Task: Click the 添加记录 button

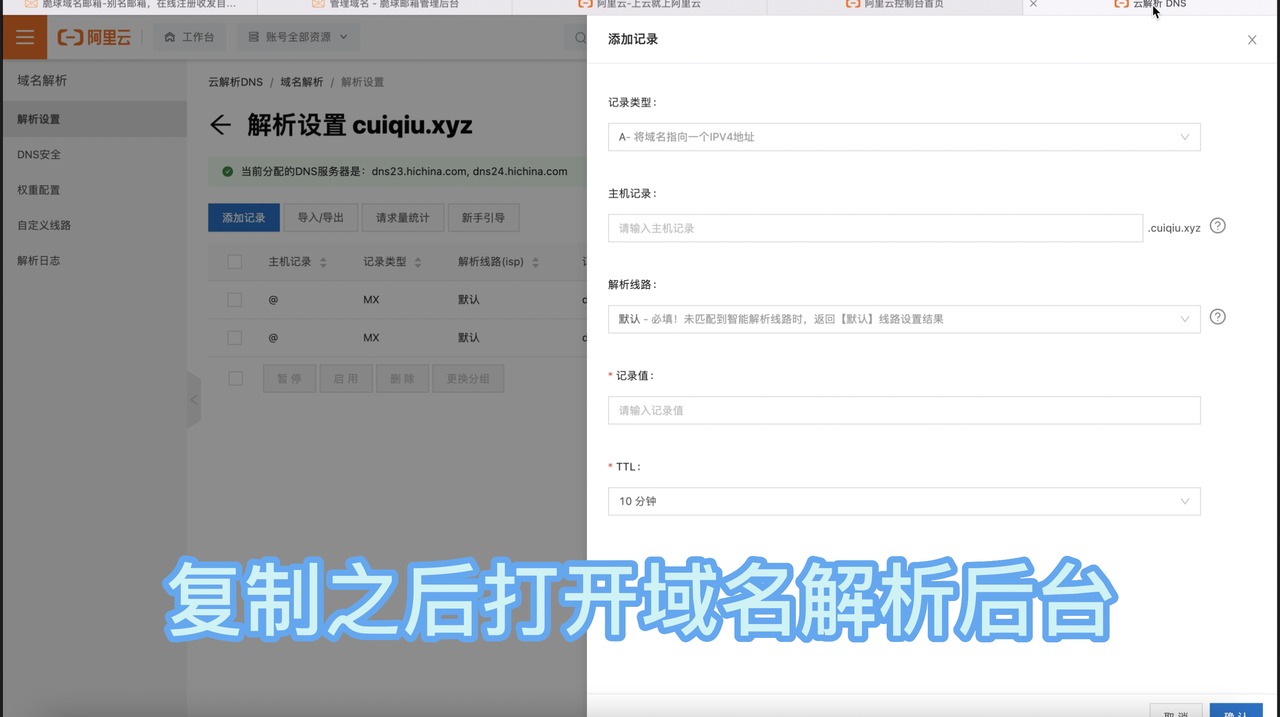Action: pyautogui.click(x=244, y=218)
